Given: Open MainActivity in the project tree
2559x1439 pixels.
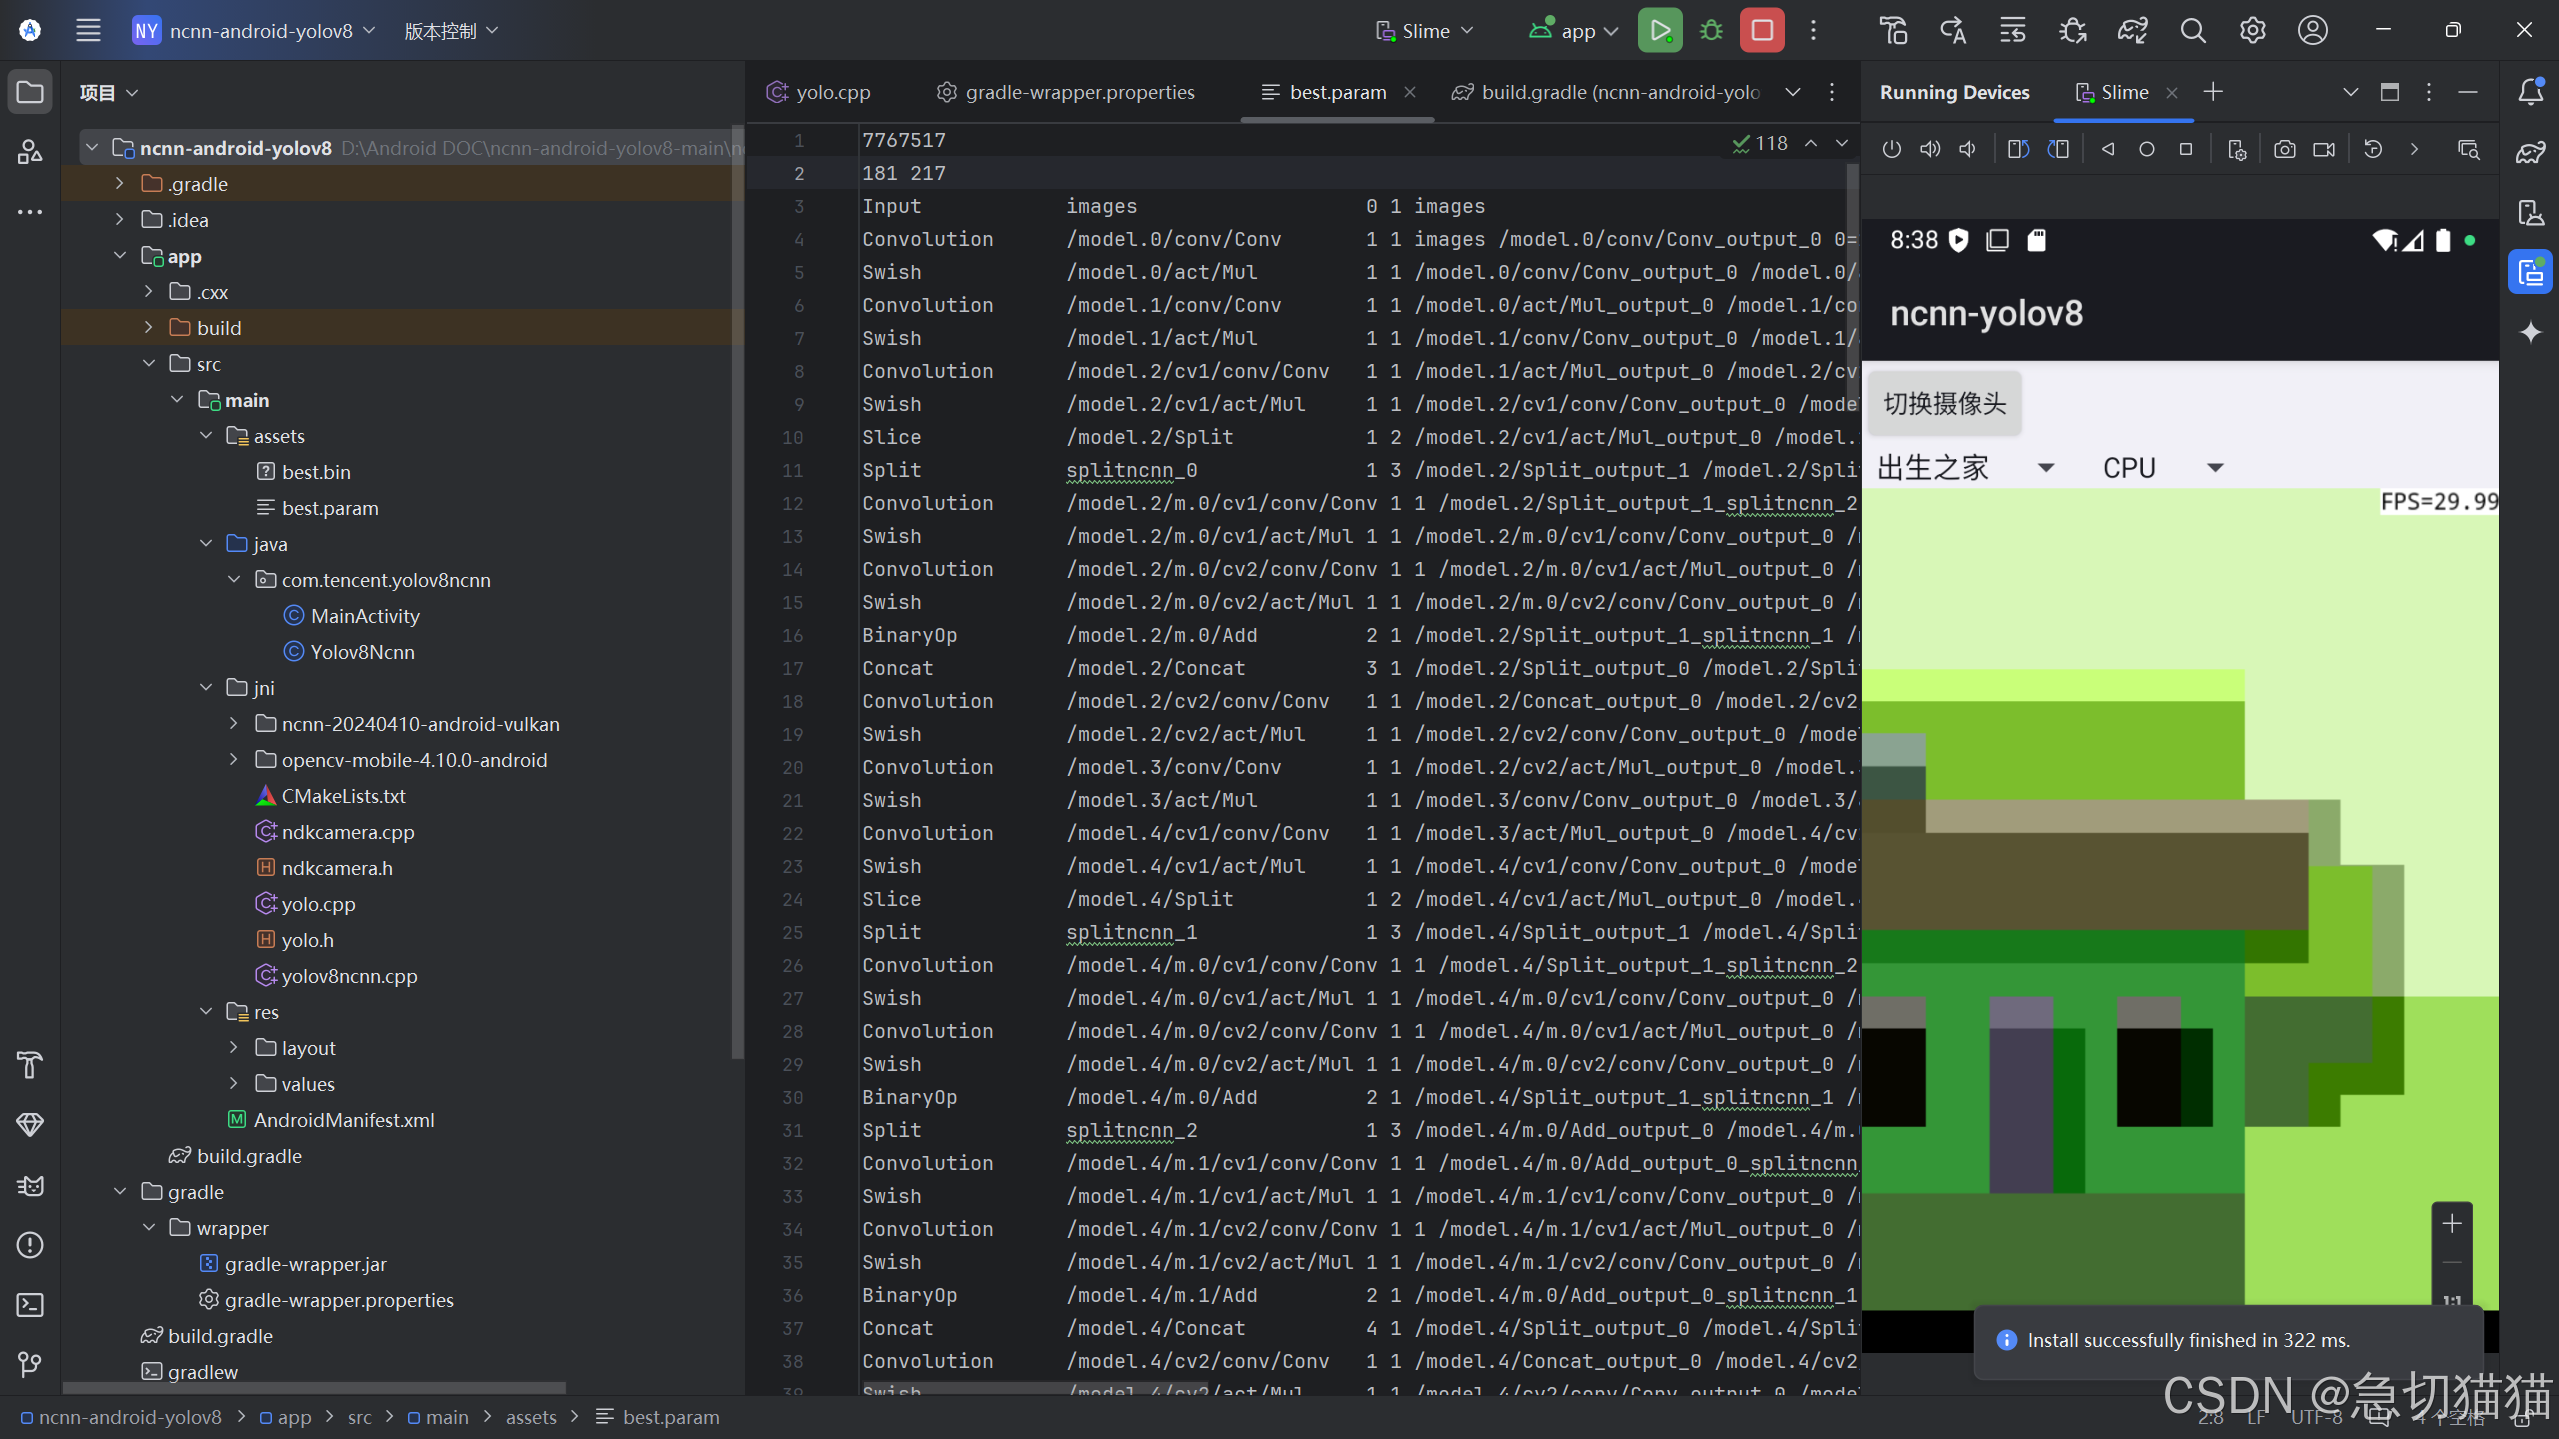Looking at the screenshot, I should click(364, 616).
